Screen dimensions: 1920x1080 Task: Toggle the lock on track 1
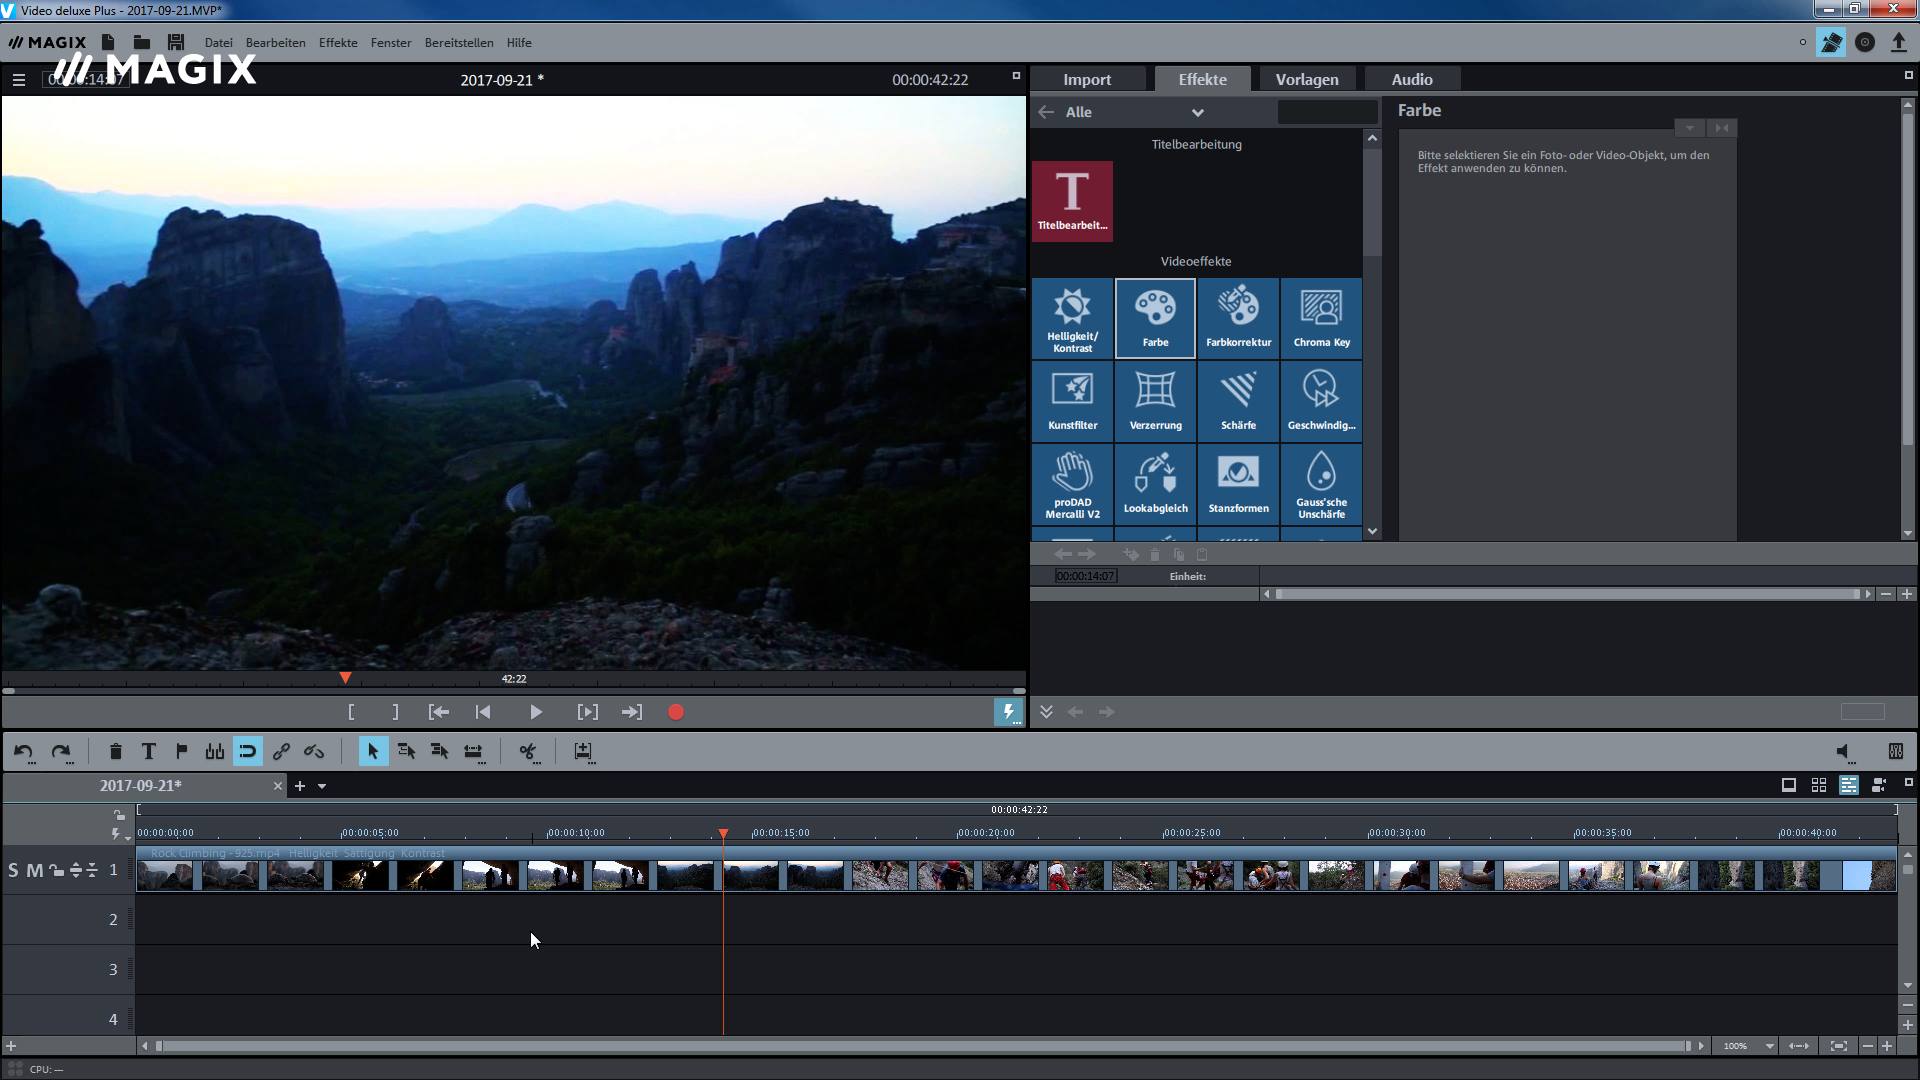56,870
